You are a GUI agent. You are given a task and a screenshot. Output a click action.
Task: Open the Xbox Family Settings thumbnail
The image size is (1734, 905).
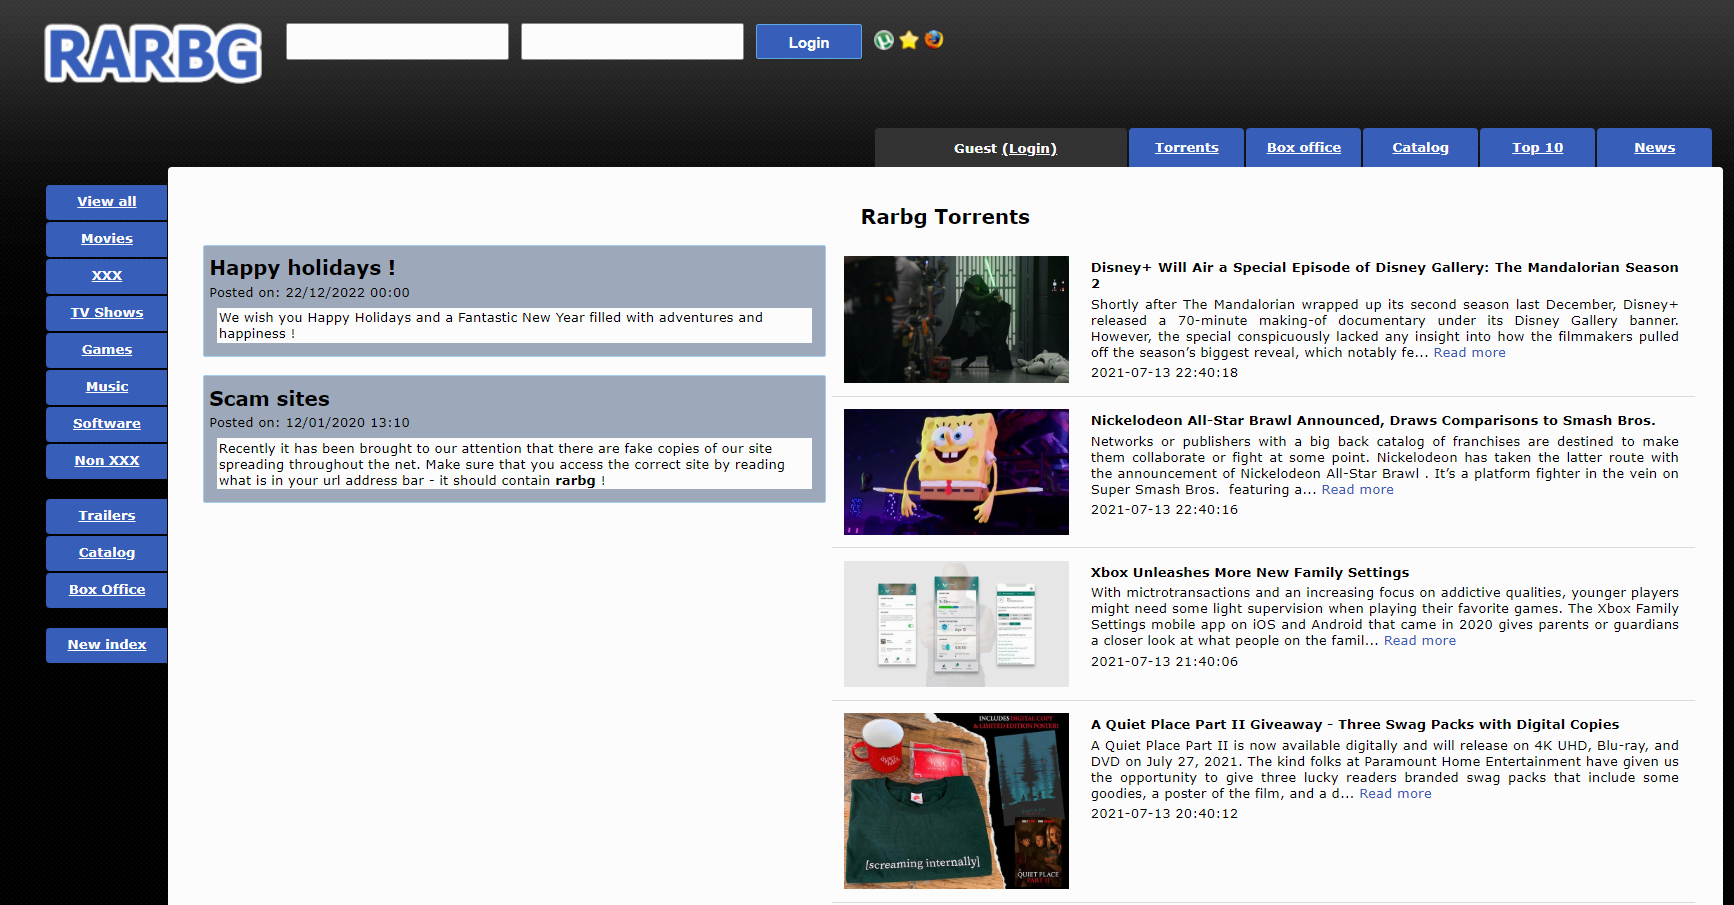(x=956, y=624)
